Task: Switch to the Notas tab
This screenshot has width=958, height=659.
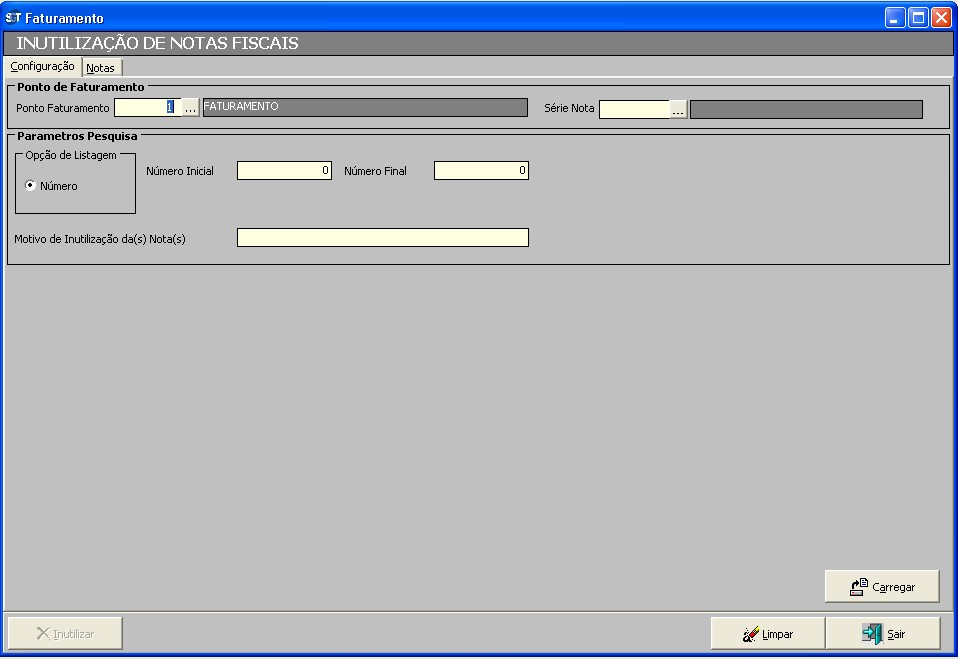Action: pos(101,68)
